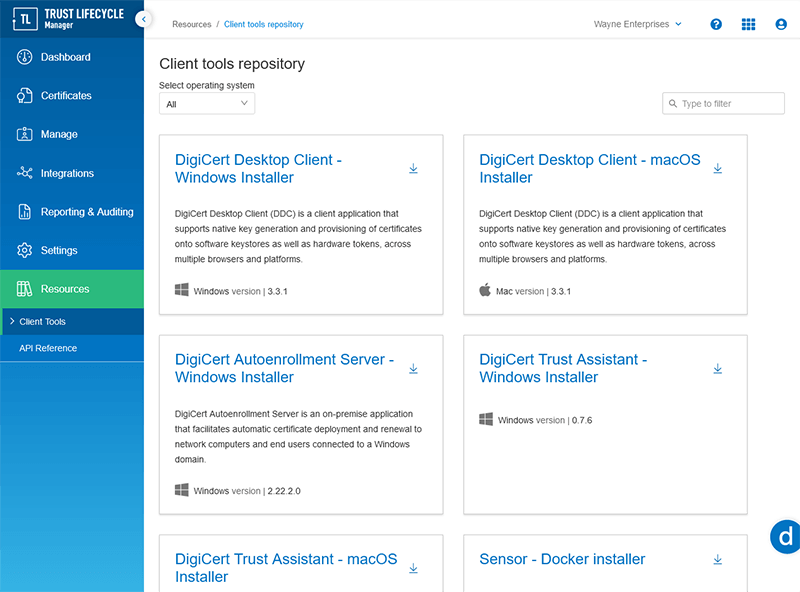Open DigiCert Desktop Client - Windows Installer title
The height and width of the screenshot is (592, 800).
[x=258, y=168]
